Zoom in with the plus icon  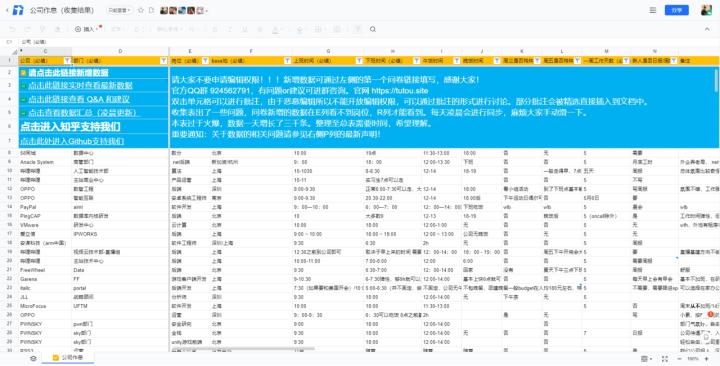[x=707, y=359]
